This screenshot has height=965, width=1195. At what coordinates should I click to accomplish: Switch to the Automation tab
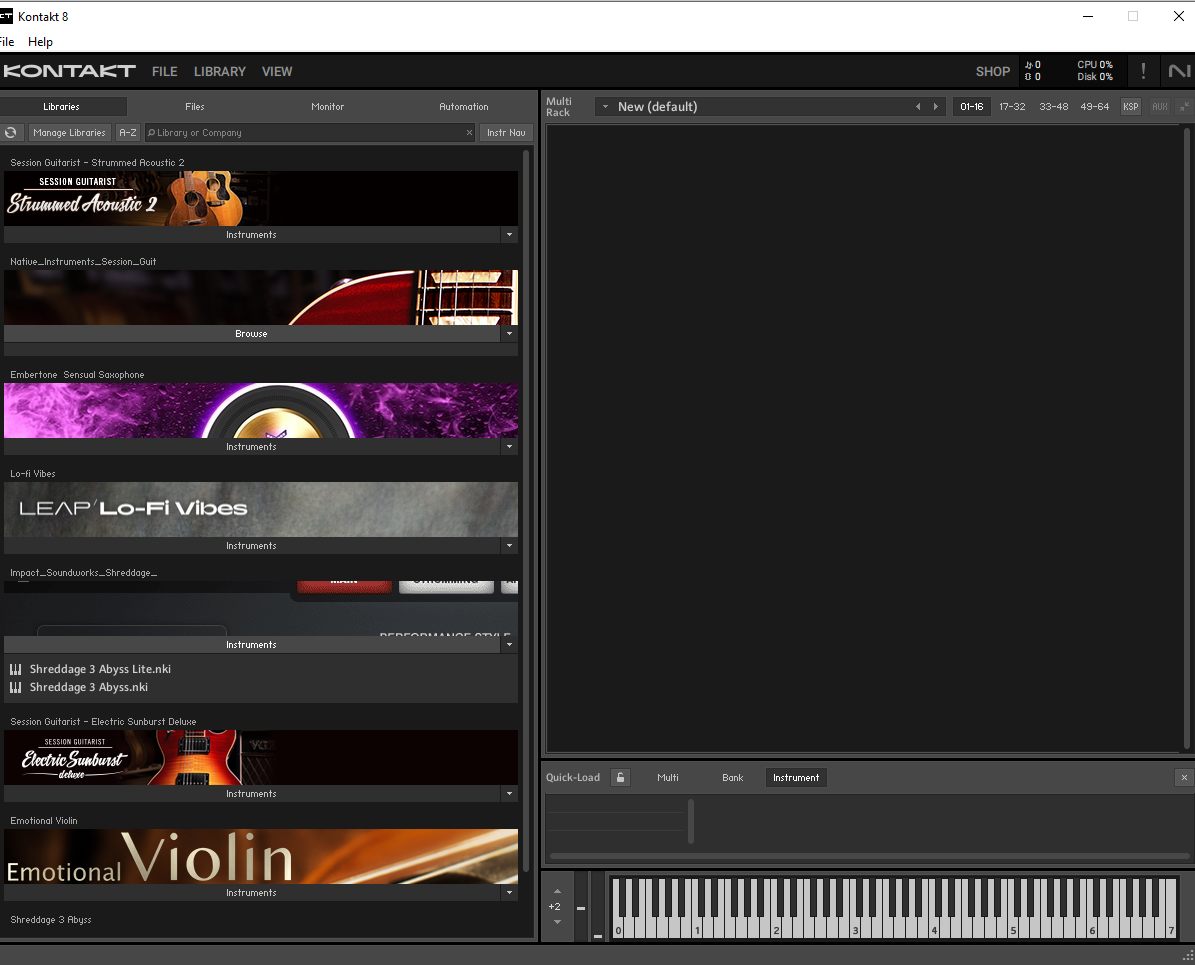click(463, 107)
